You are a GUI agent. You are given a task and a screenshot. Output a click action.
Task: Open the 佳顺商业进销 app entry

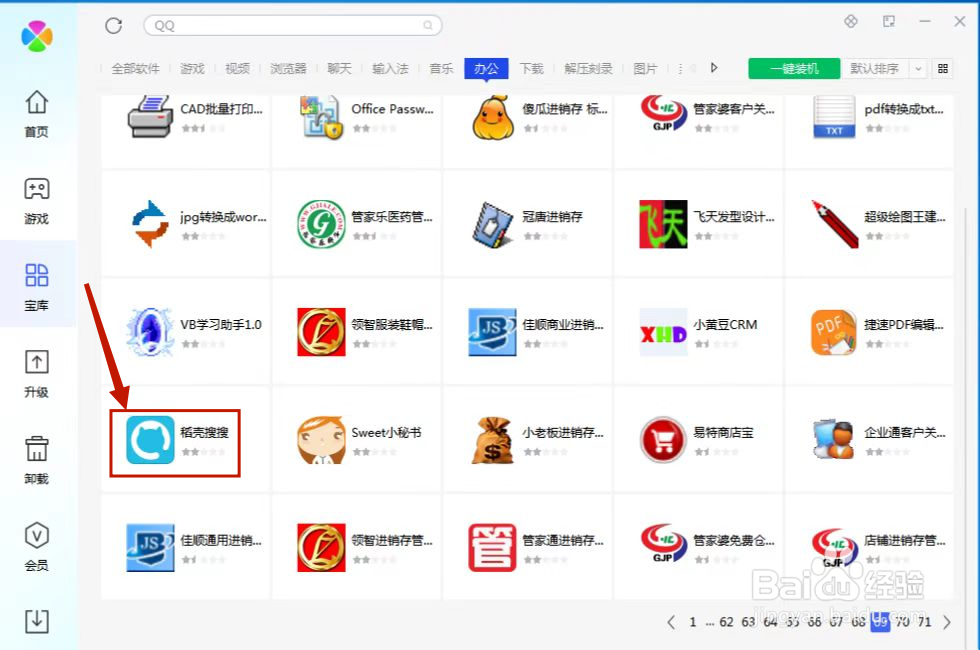[x=527, y=332]
